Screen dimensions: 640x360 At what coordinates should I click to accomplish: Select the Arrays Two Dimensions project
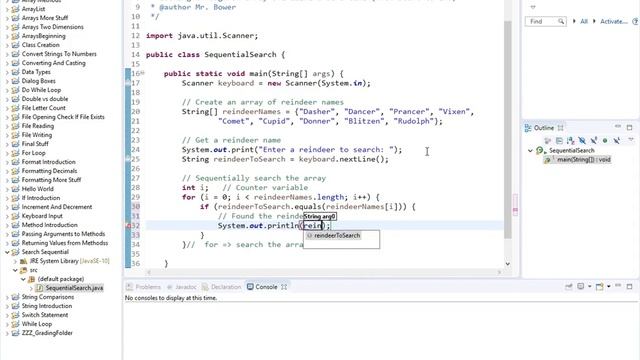pos(53,27)
